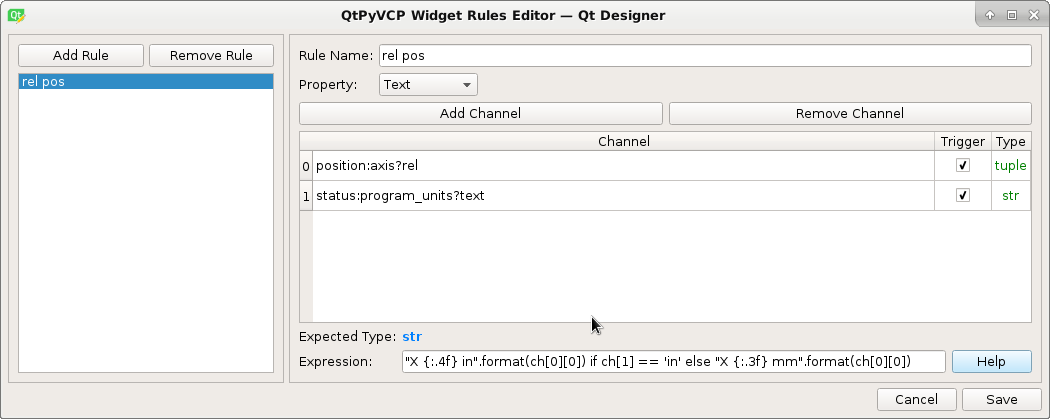The height and width of the screenshot is (419, 1050).
Task: Cancel the rules editor dialog
Action: [917, 400]
